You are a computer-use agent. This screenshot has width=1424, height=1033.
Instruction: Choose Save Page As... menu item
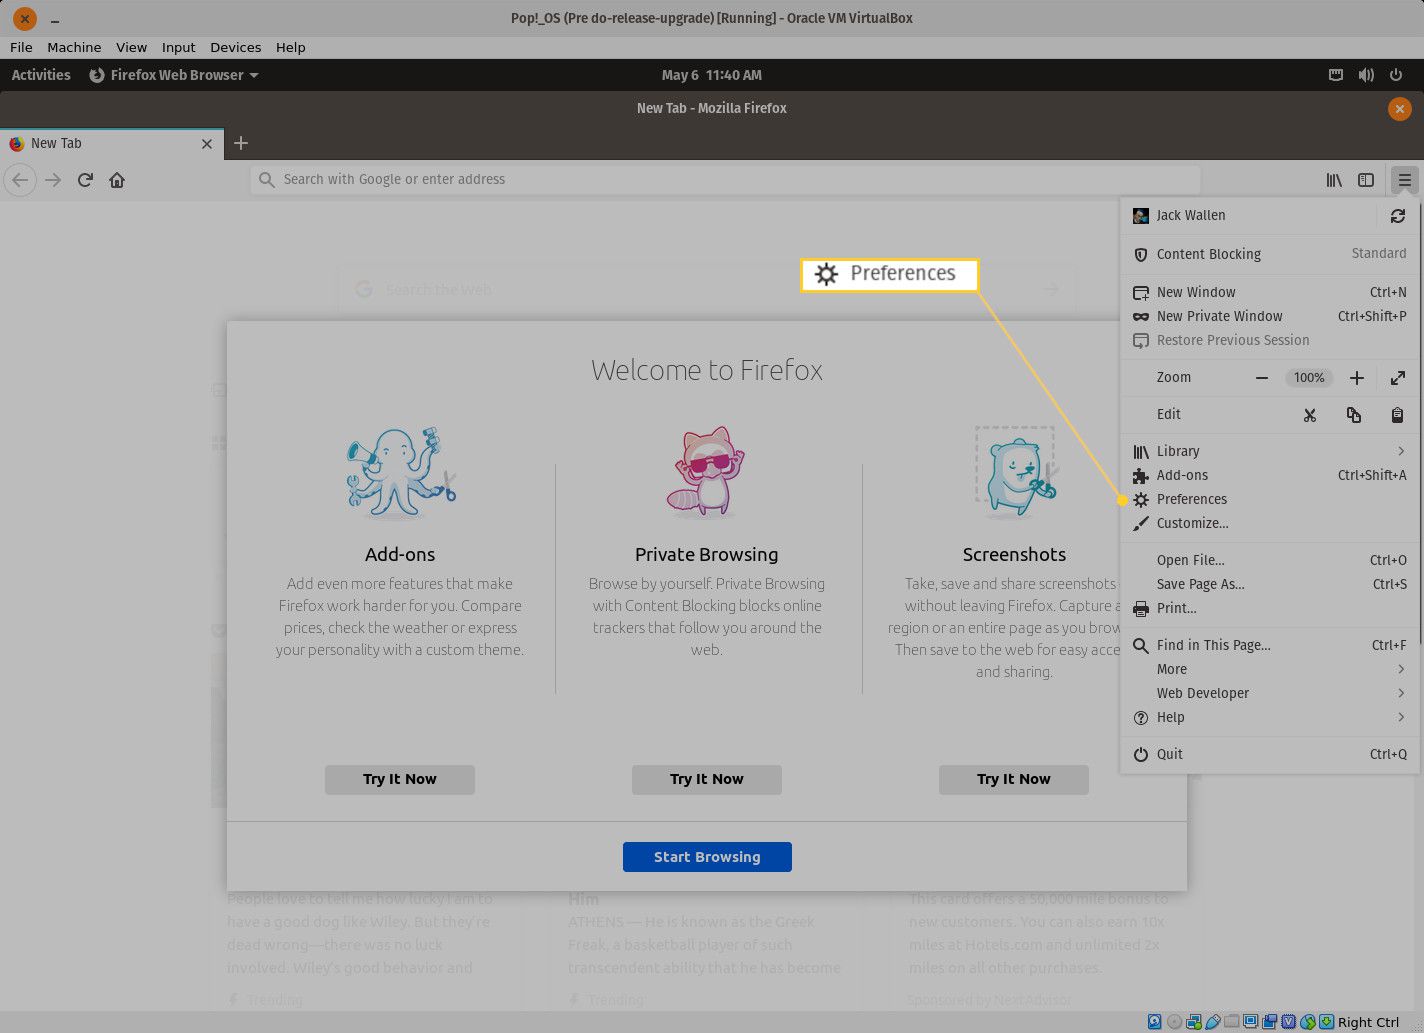coord(1270,584)
